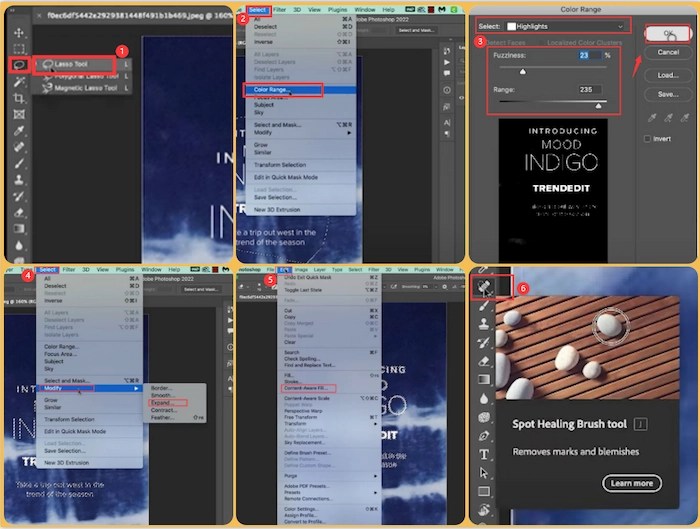
Task: Enable the Invert checkbox in Color Range
Action: tap(647, 139)
